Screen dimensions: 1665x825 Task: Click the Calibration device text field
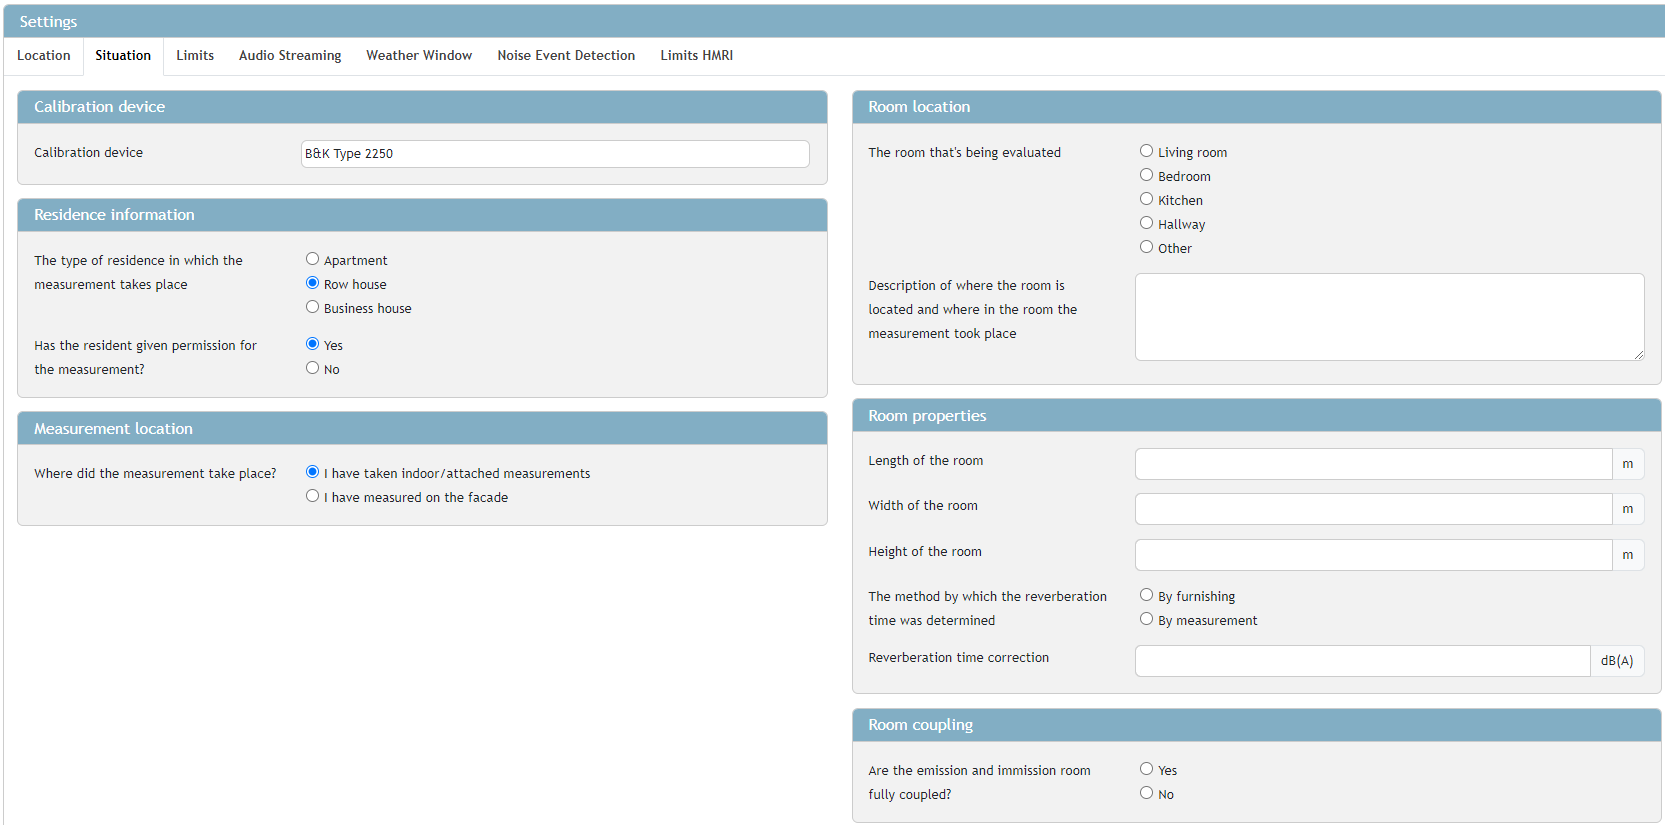pyautogui.click(x=555, y=154)
